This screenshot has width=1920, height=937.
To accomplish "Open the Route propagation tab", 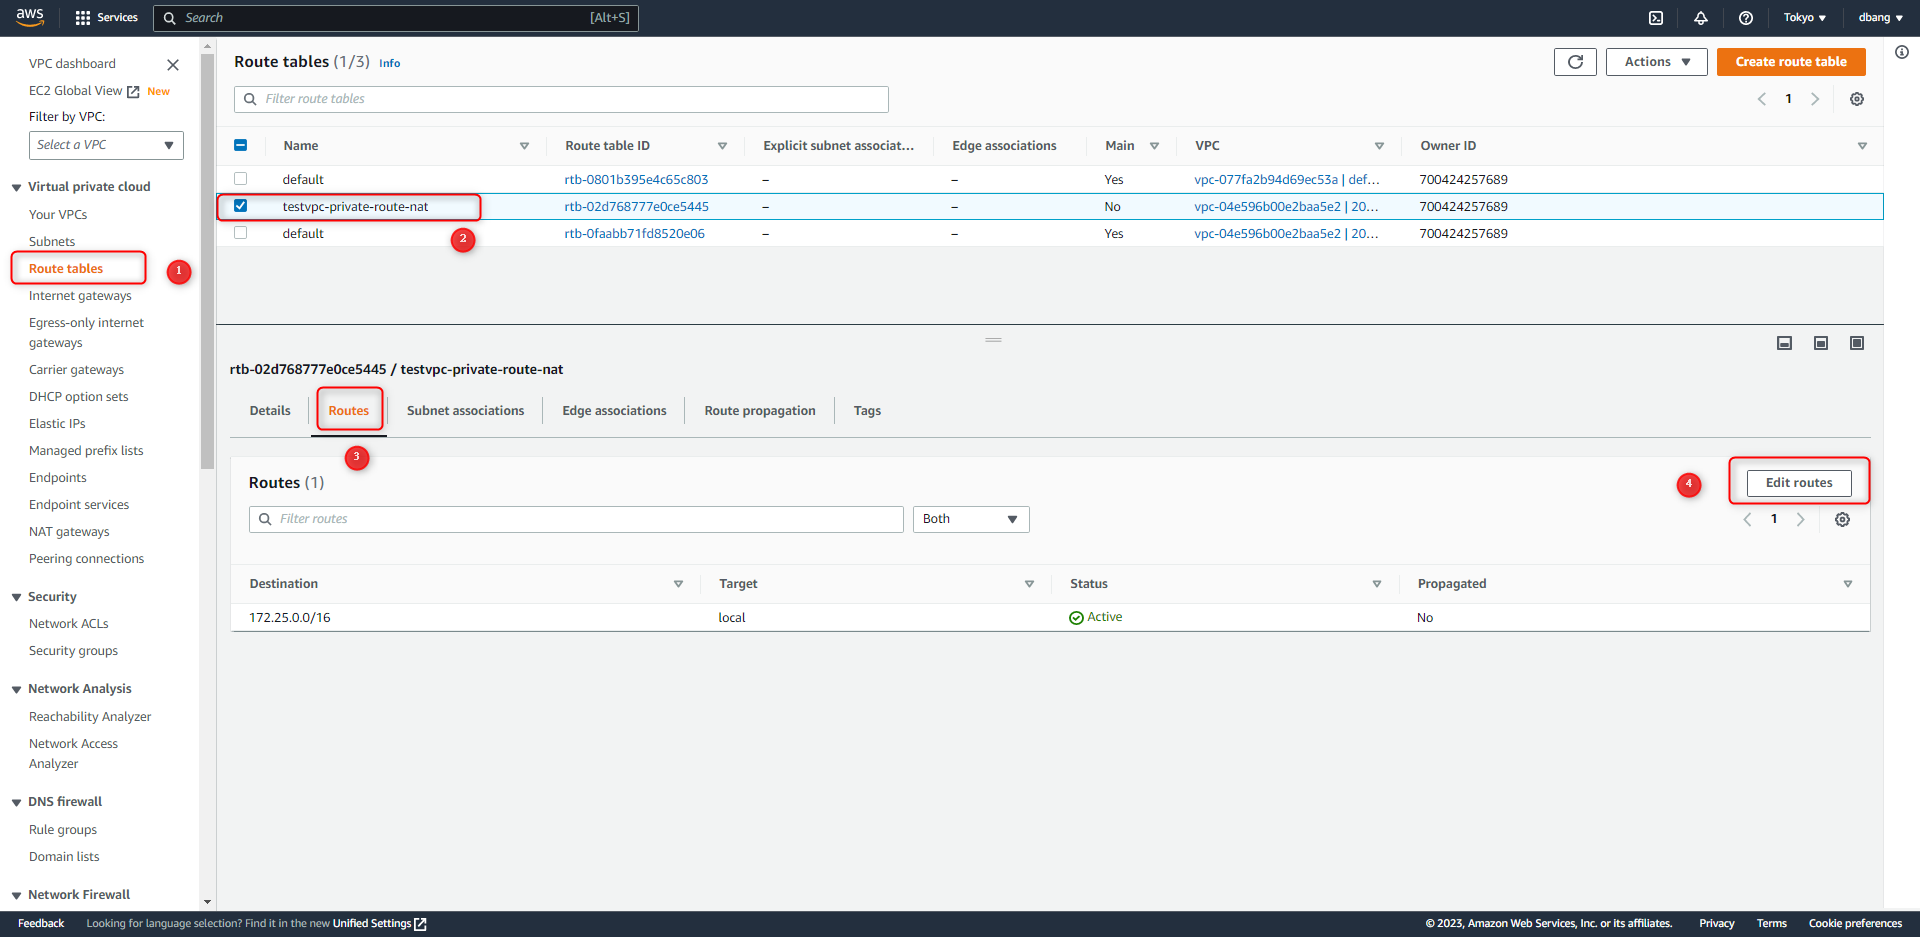I will point(760,411).
